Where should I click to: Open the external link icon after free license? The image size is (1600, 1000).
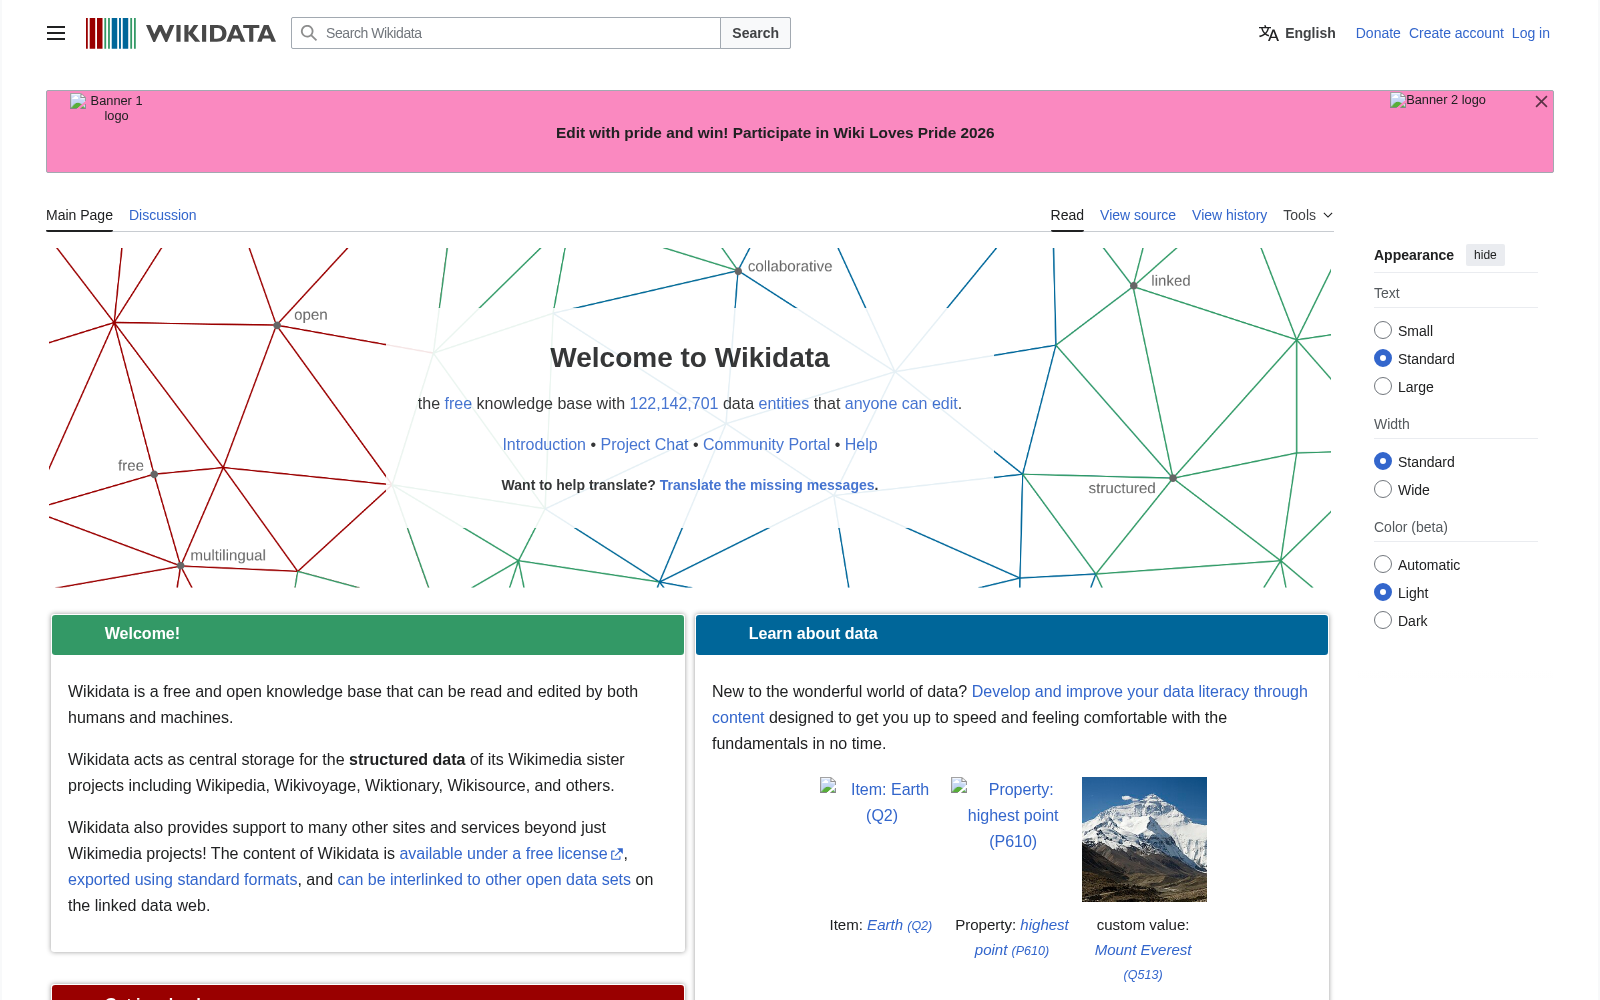tap(617, 854)
